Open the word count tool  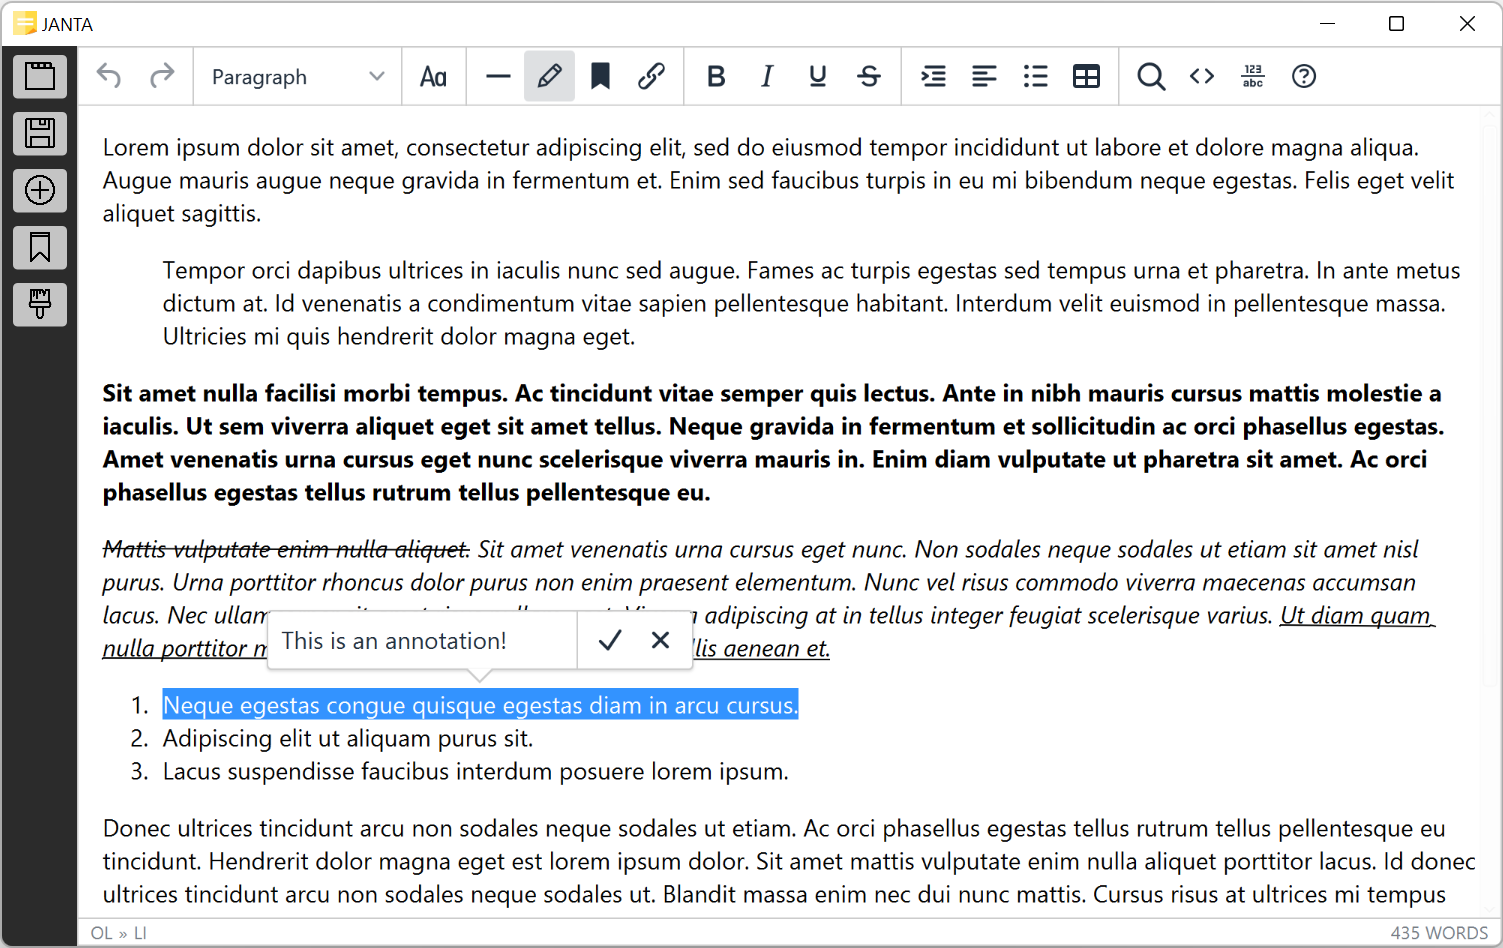[1253, 76]
